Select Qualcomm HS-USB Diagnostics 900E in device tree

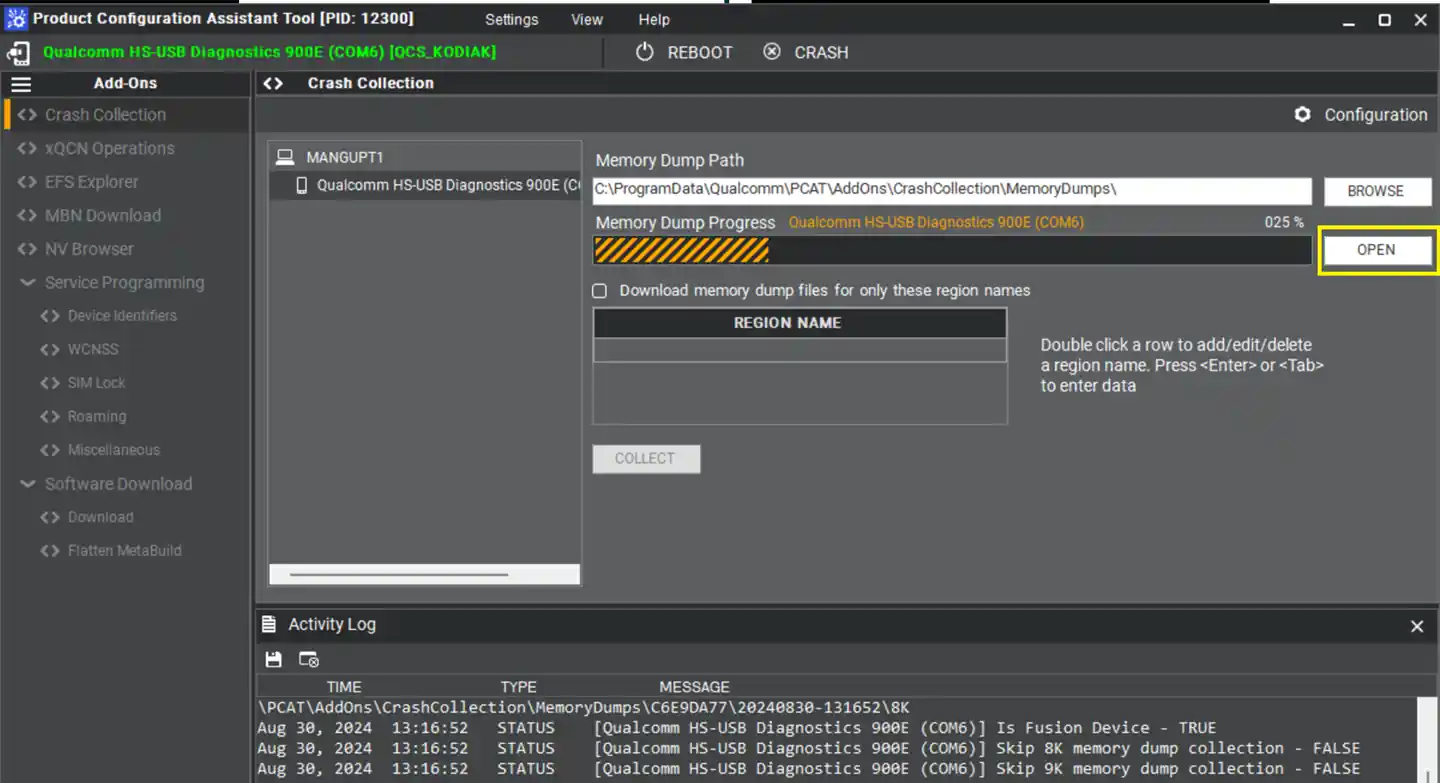pos(448,185)
